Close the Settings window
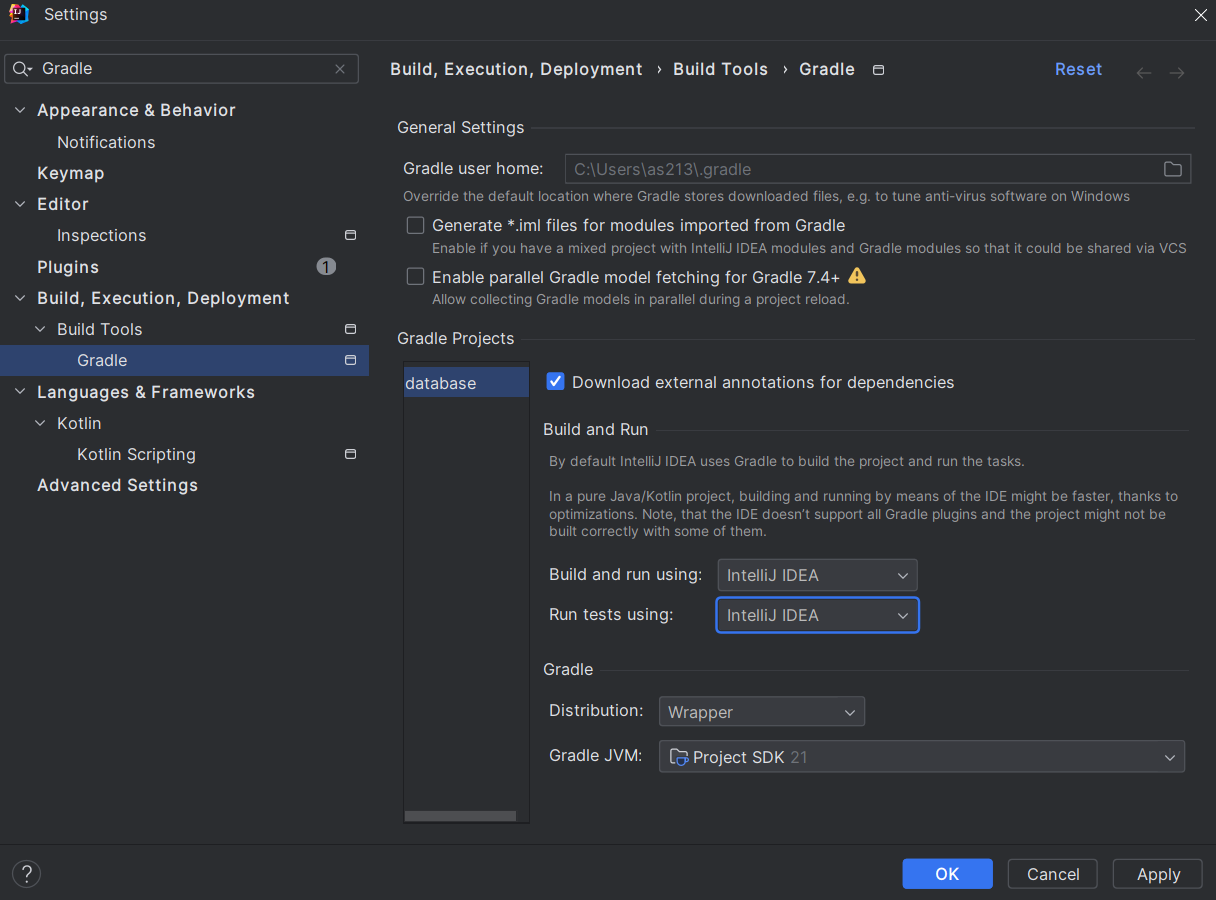 pos(1200,14)
